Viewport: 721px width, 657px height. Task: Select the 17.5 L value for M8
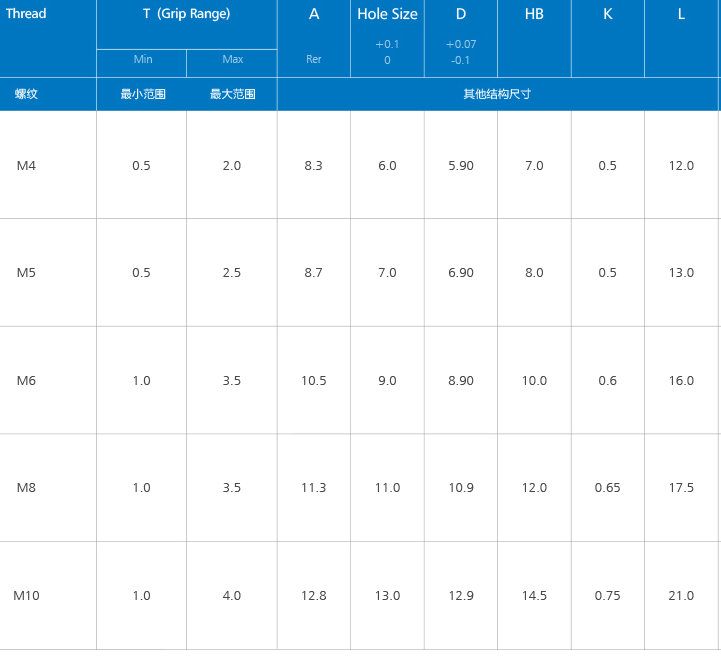(681, 488)
